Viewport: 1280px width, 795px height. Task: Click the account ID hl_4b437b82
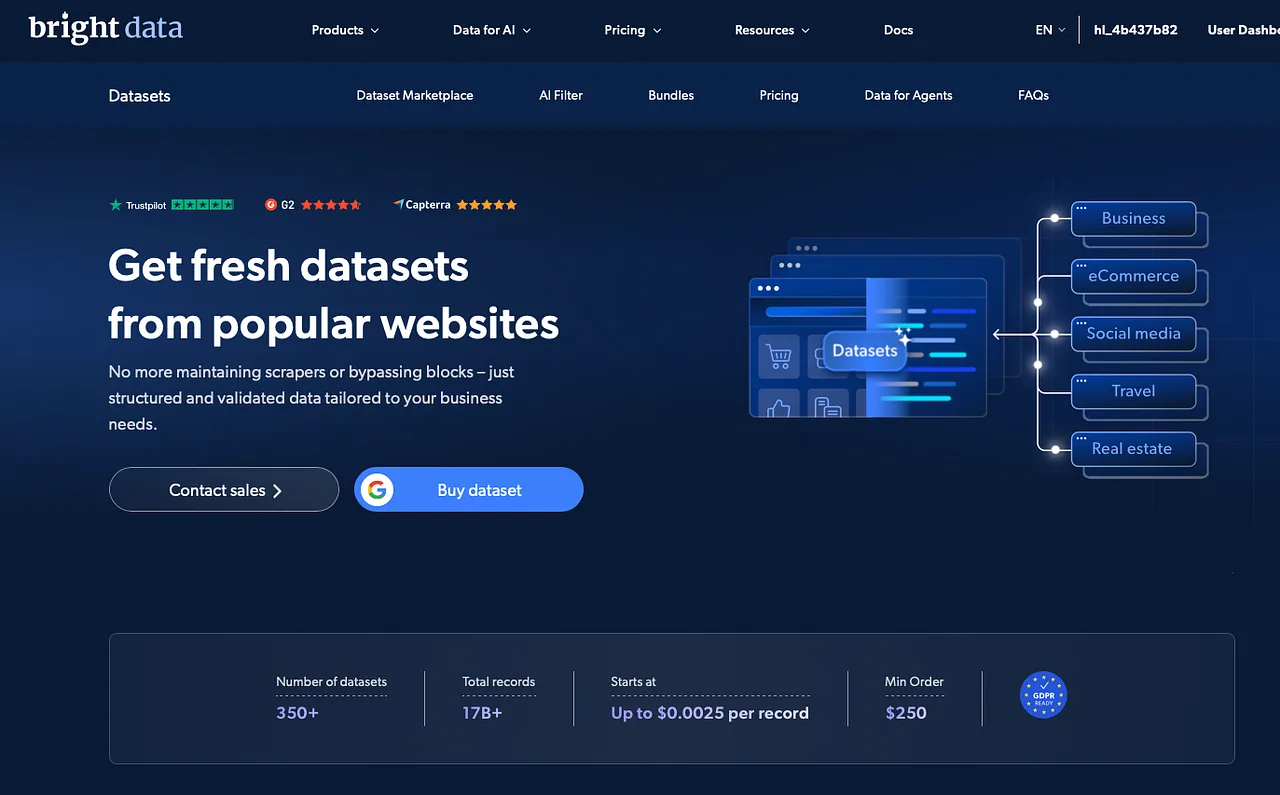pos(1135,30)
